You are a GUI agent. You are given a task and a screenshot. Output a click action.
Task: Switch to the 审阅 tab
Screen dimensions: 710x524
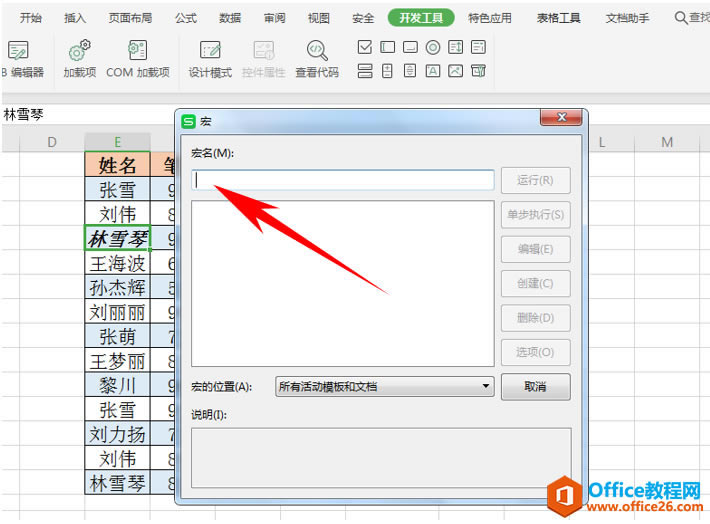tap(274, 18)
